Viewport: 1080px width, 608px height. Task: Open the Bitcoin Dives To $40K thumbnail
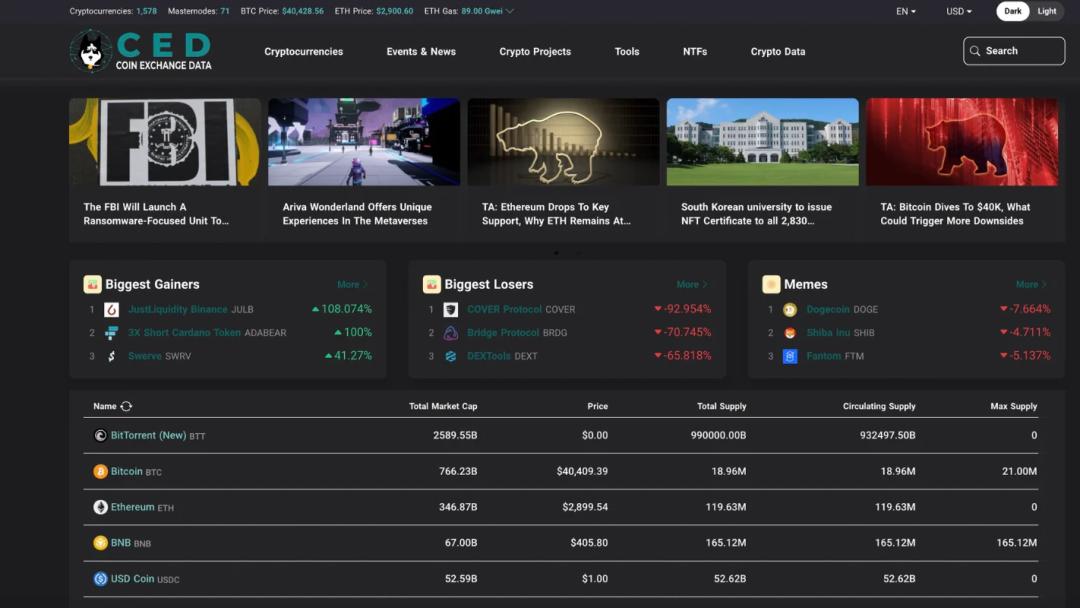(x=962, y=142)
